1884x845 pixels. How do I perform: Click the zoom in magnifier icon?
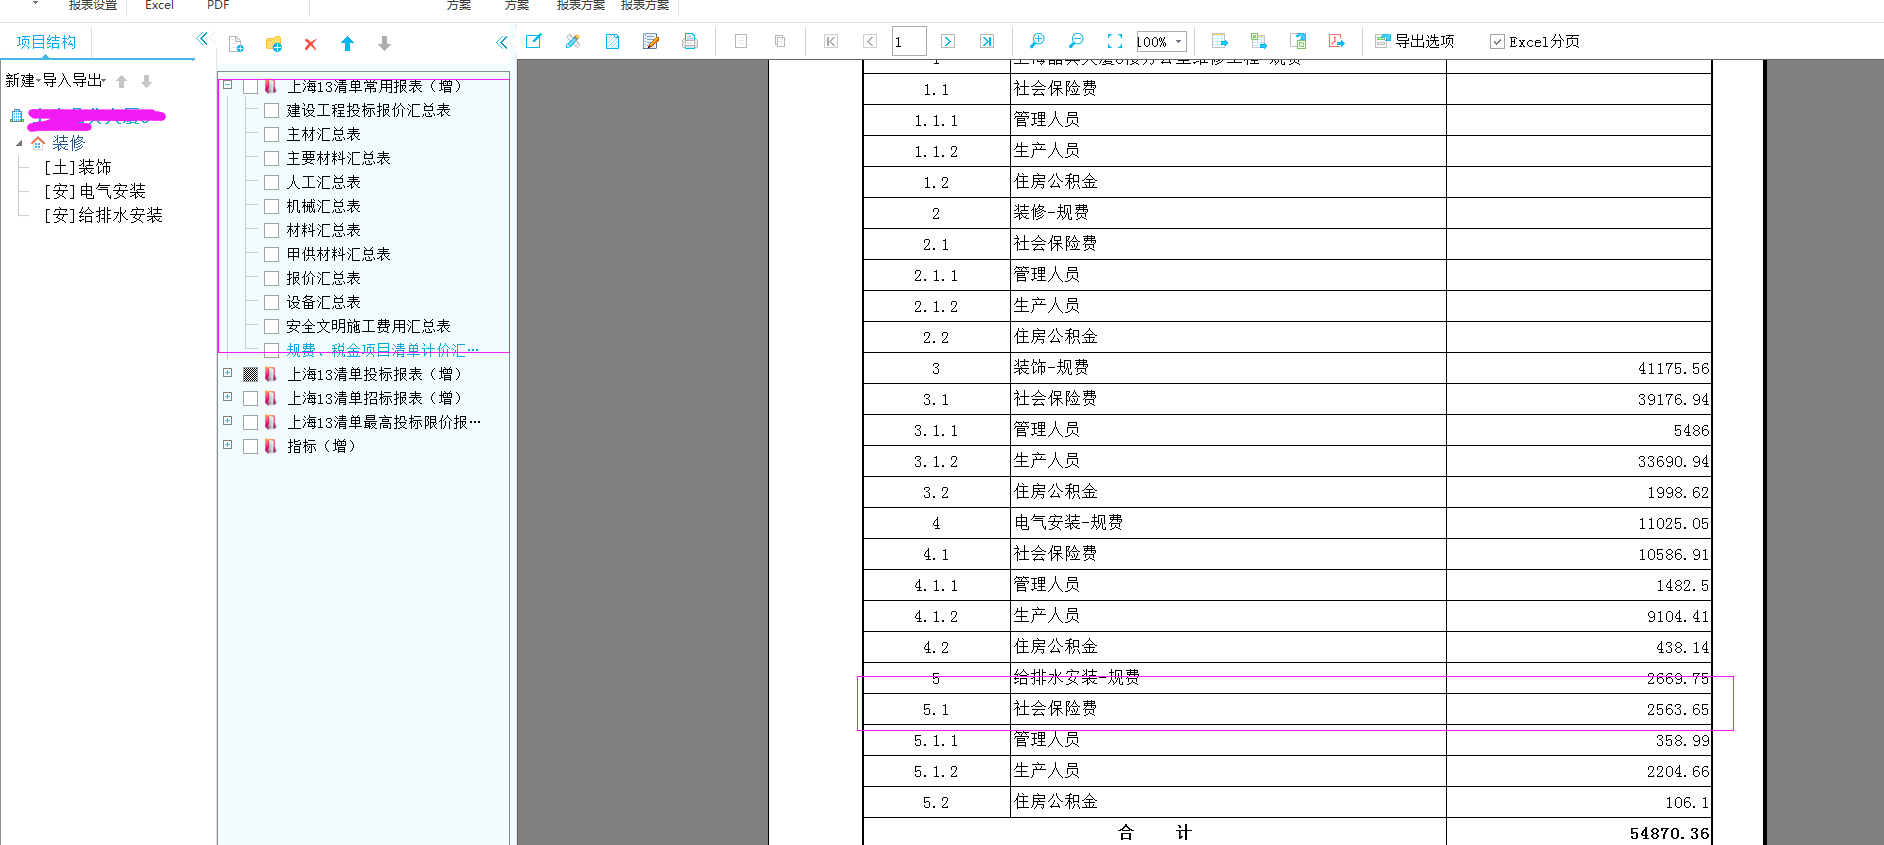1037,41
